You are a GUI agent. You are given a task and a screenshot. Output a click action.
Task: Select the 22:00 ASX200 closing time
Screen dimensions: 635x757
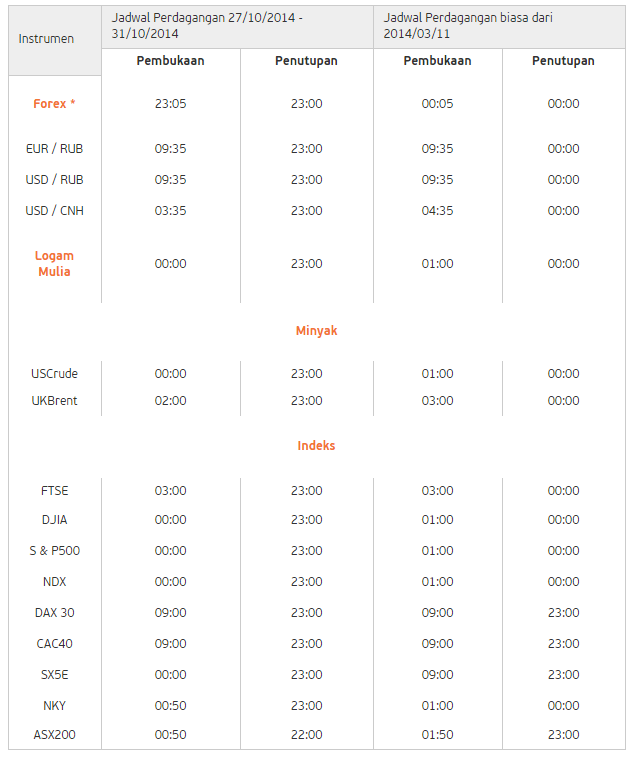point(307,735)
